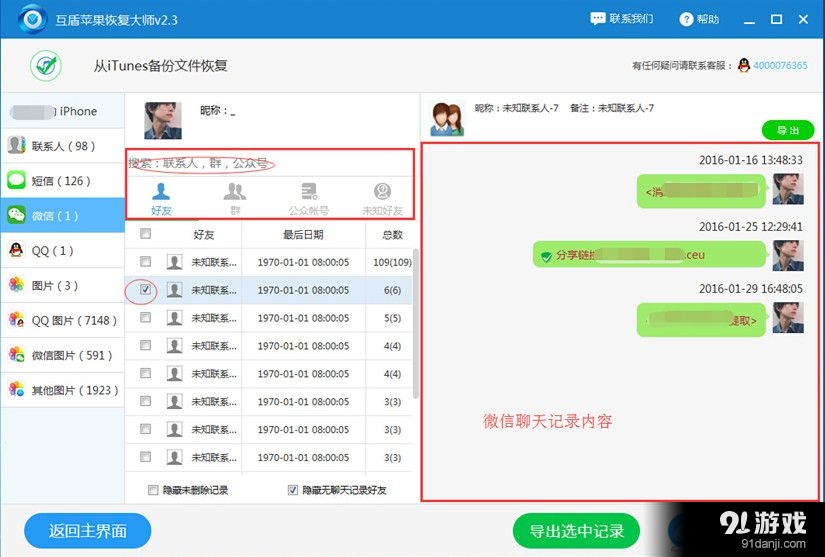Click the sender avatar on 2016-01-16 message
This screenshot has width=825, height=557.
click(788, 189)
